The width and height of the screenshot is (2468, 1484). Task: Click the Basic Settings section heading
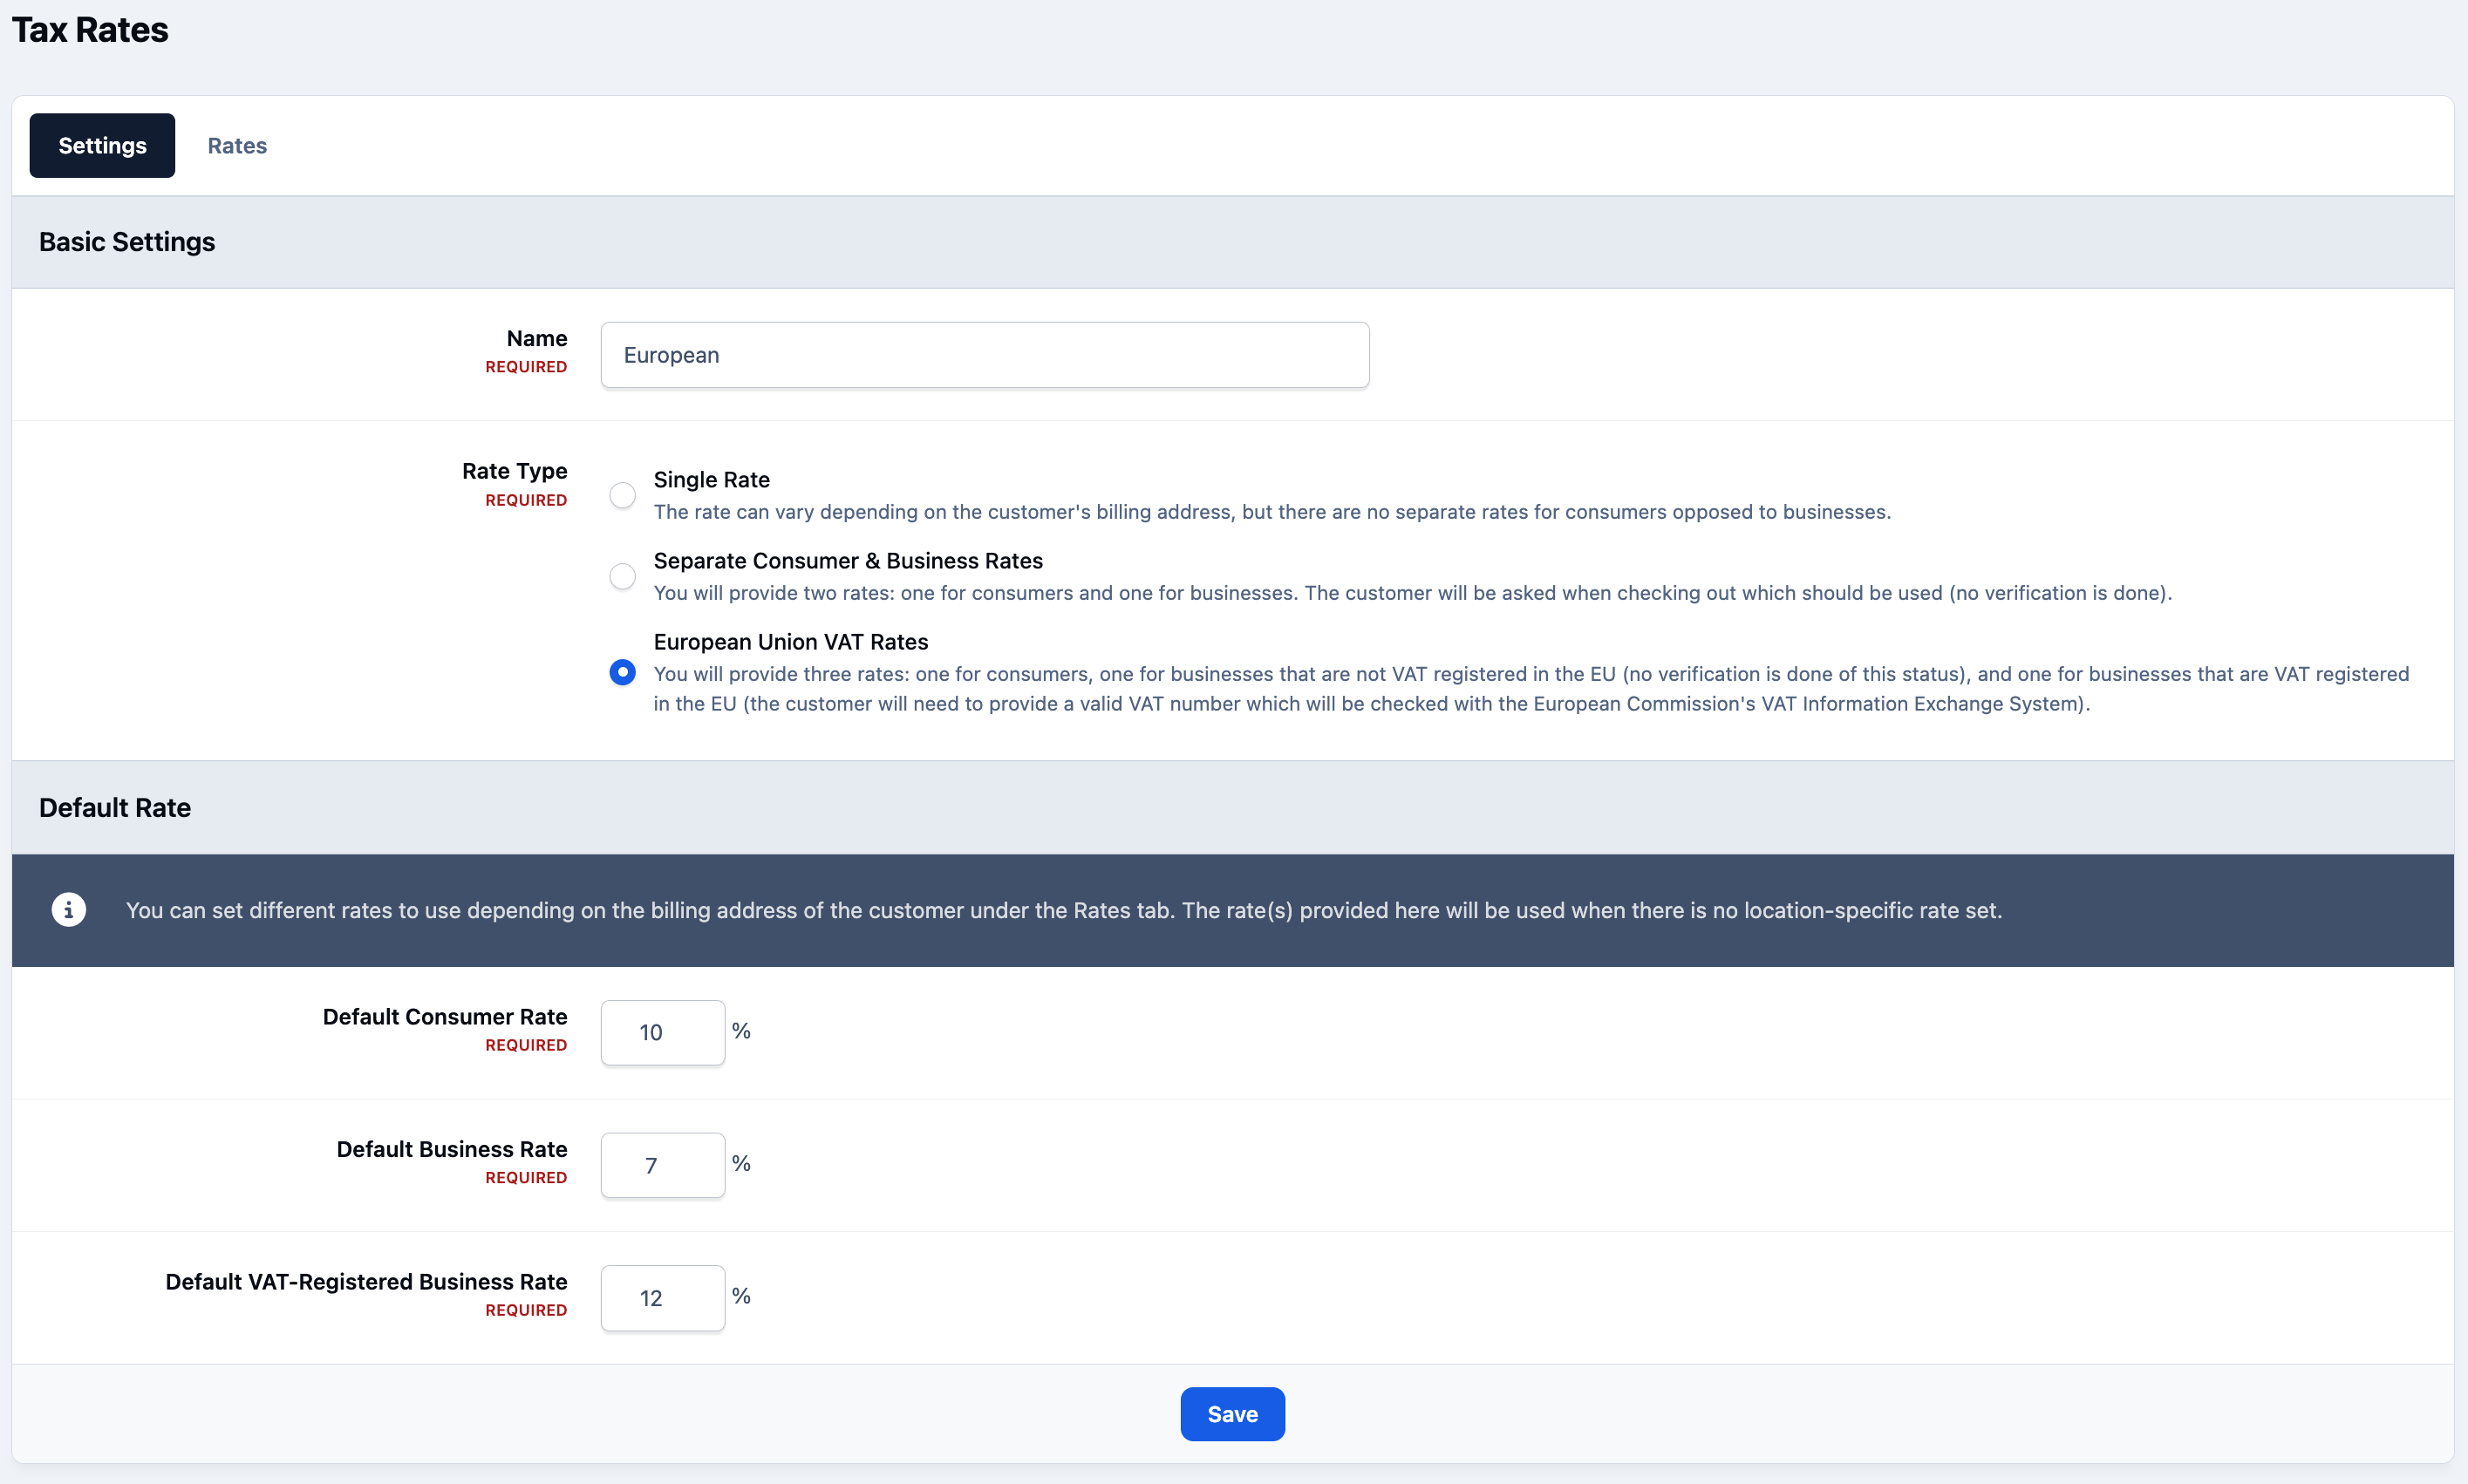(x=127, y=242)
